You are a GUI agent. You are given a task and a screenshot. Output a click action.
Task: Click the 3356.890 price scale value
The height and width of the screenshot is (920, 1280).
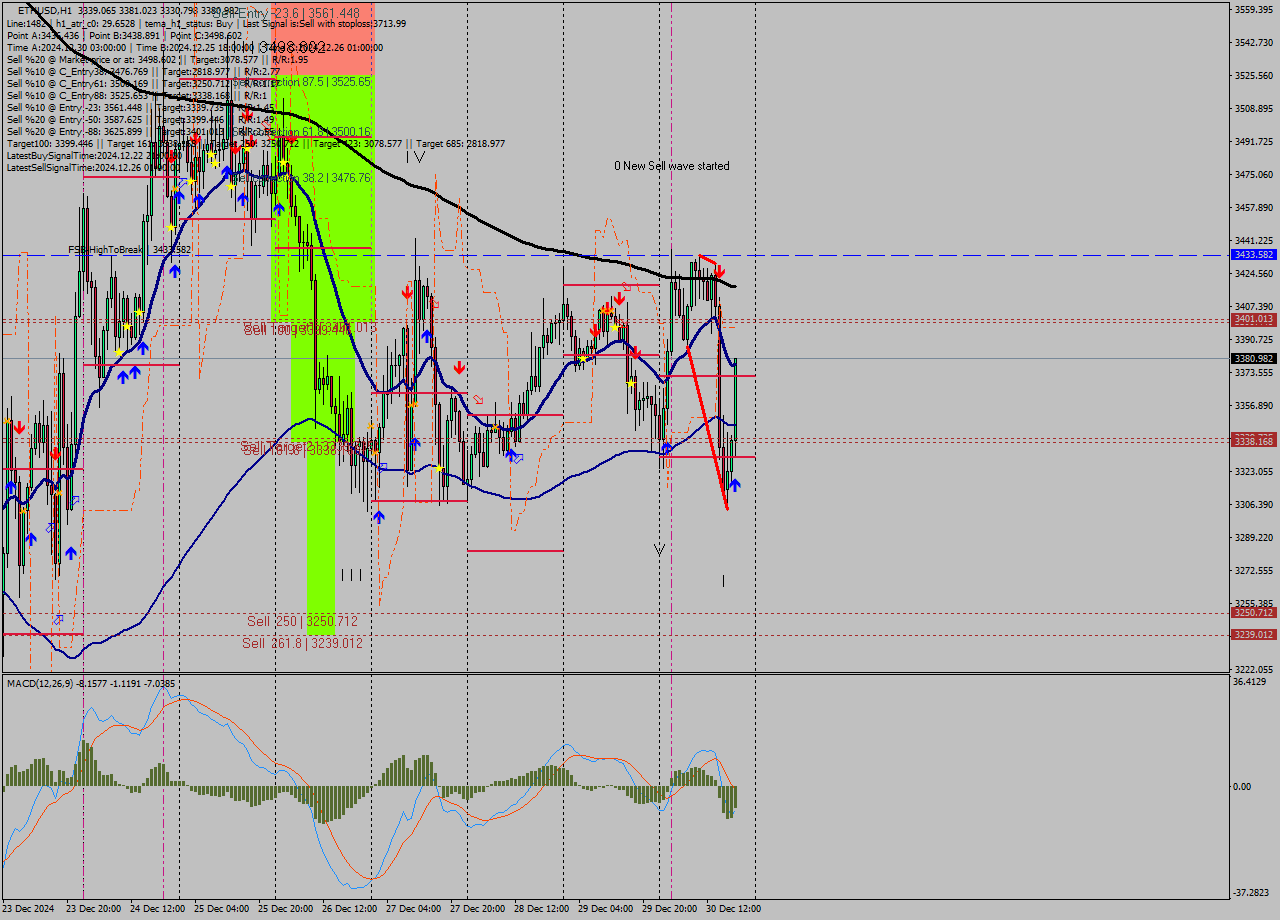click(1254, 405)
